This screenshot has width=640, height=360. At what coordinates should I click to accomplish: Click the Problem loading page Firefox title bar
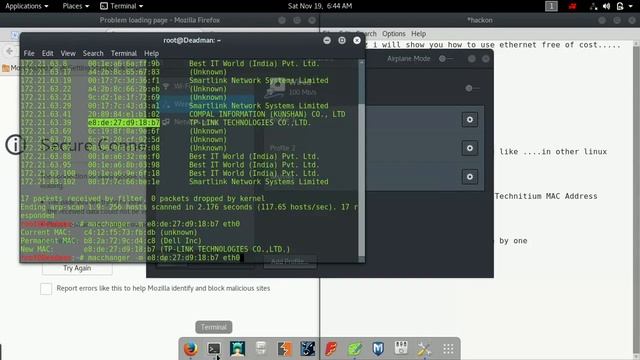click(x=160, y=20)
